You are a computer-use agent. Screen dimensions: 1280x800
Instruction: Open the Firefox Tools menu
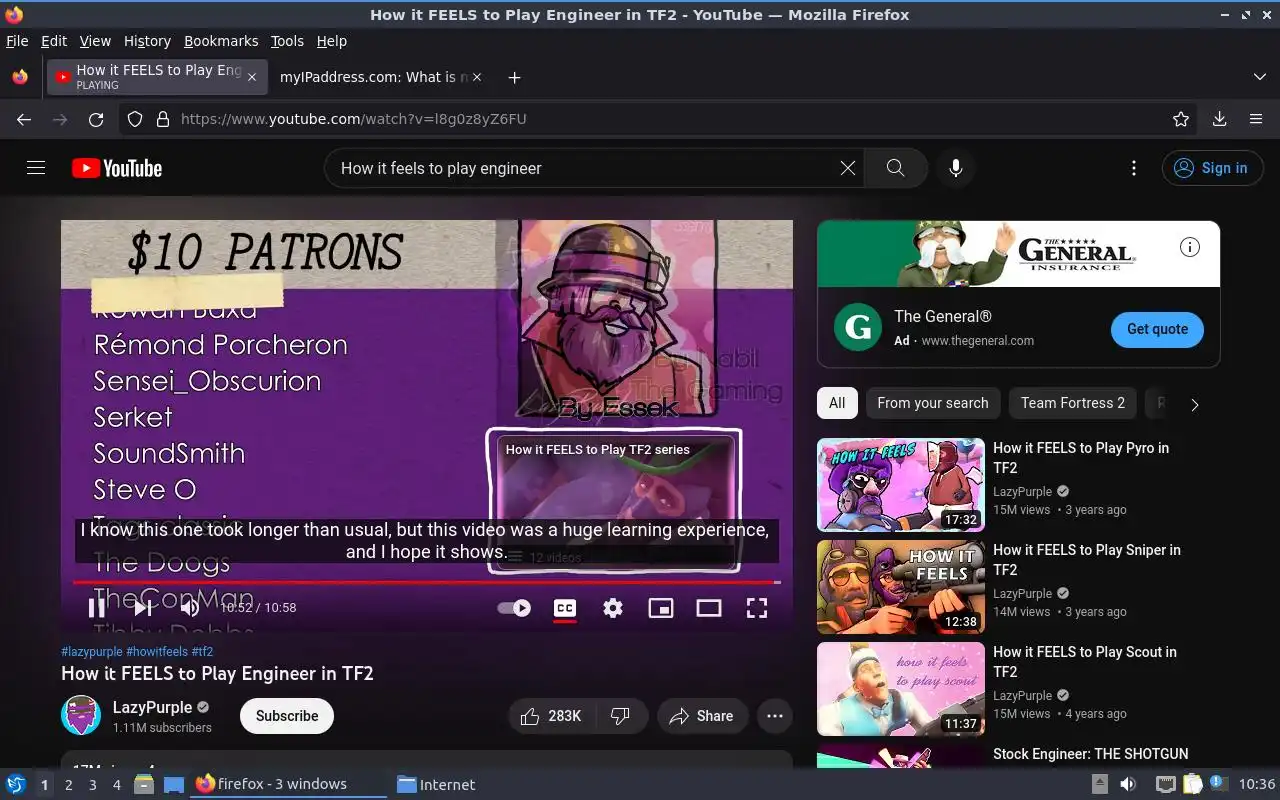click(x=287, y=41)
